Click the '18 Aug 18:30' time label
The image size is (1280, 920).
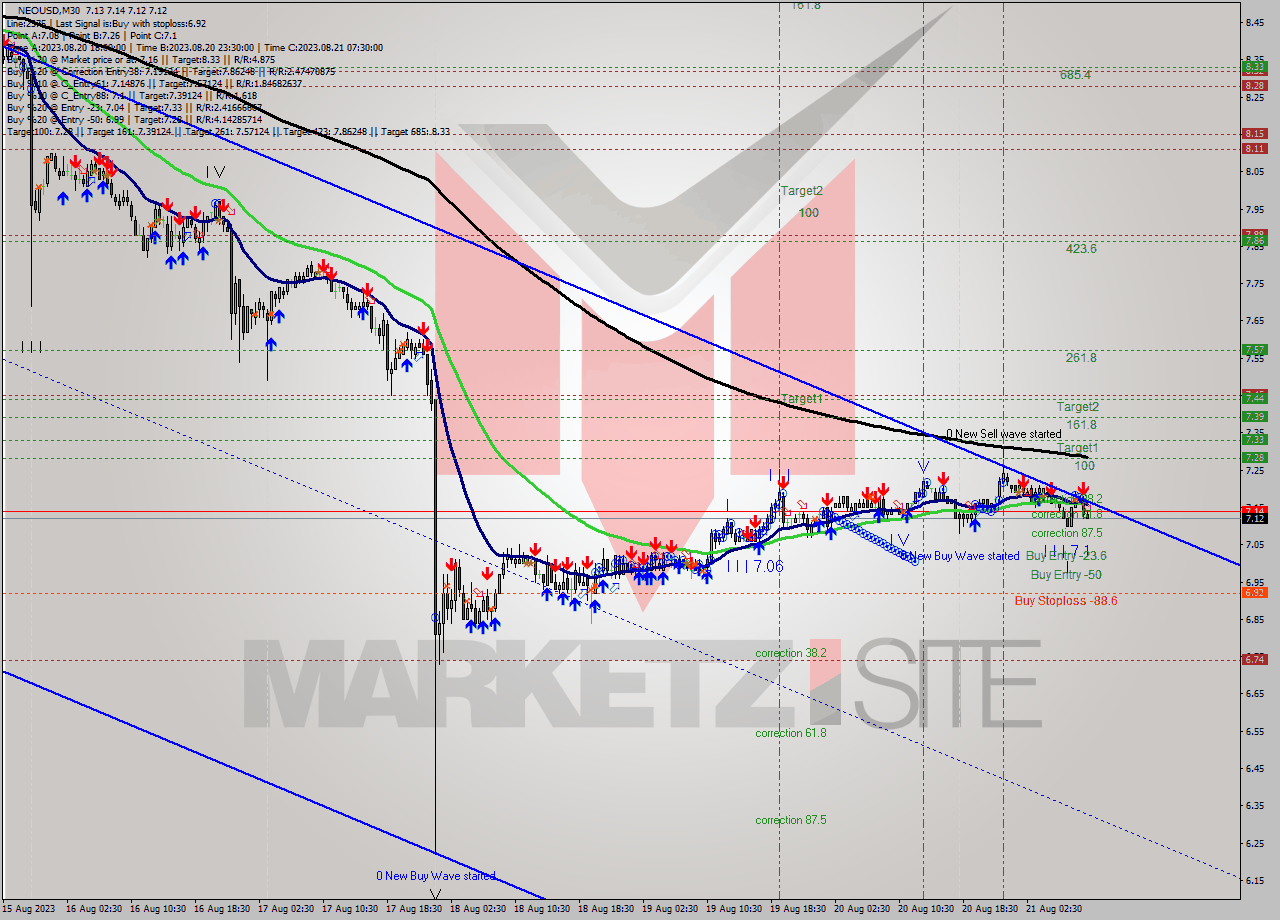coord(607,909)
